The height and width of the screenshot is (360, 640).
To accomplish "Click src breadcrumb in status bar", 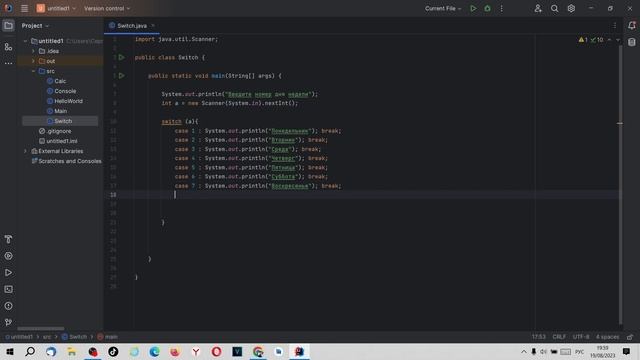I will pos(47,337).
